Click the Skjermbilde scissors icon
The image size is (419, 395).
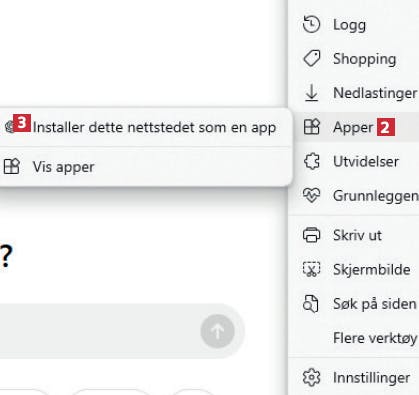click(311, 269)
